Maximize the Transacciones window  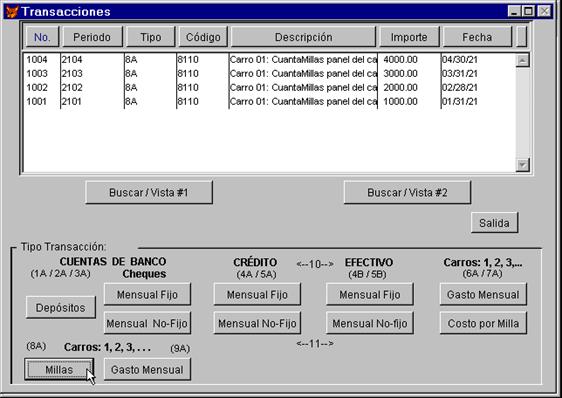pos(528,11)
